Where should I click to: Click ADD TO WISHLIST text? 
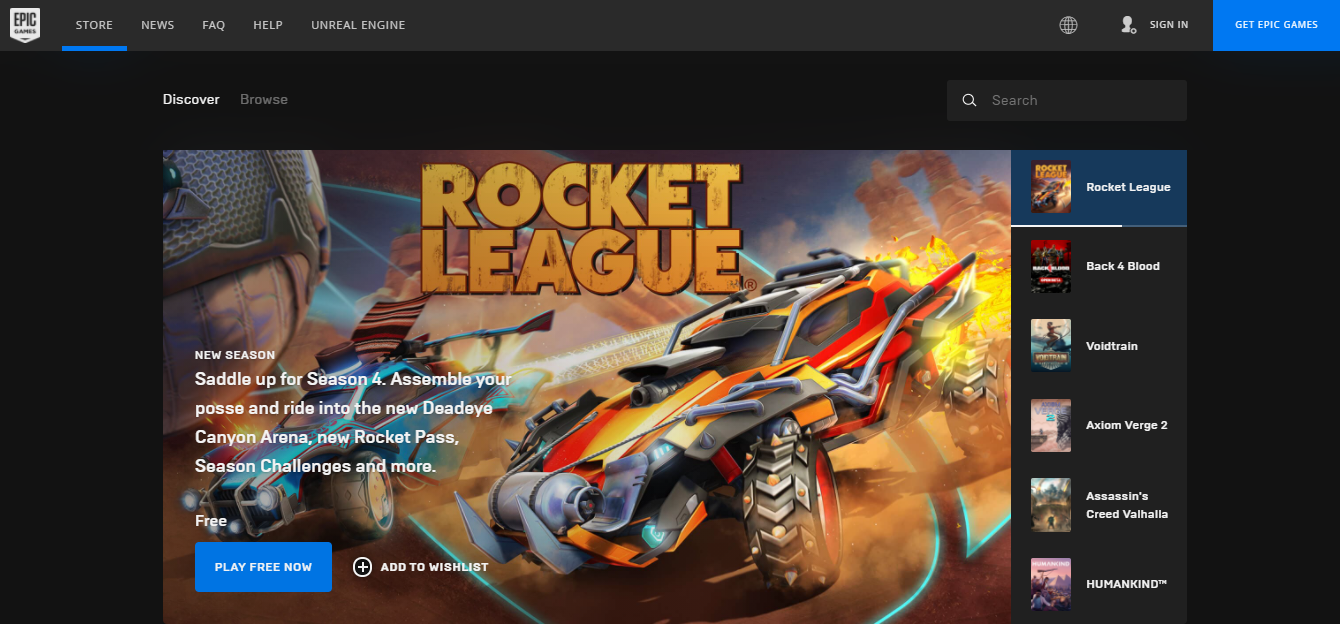coord(435,567)
